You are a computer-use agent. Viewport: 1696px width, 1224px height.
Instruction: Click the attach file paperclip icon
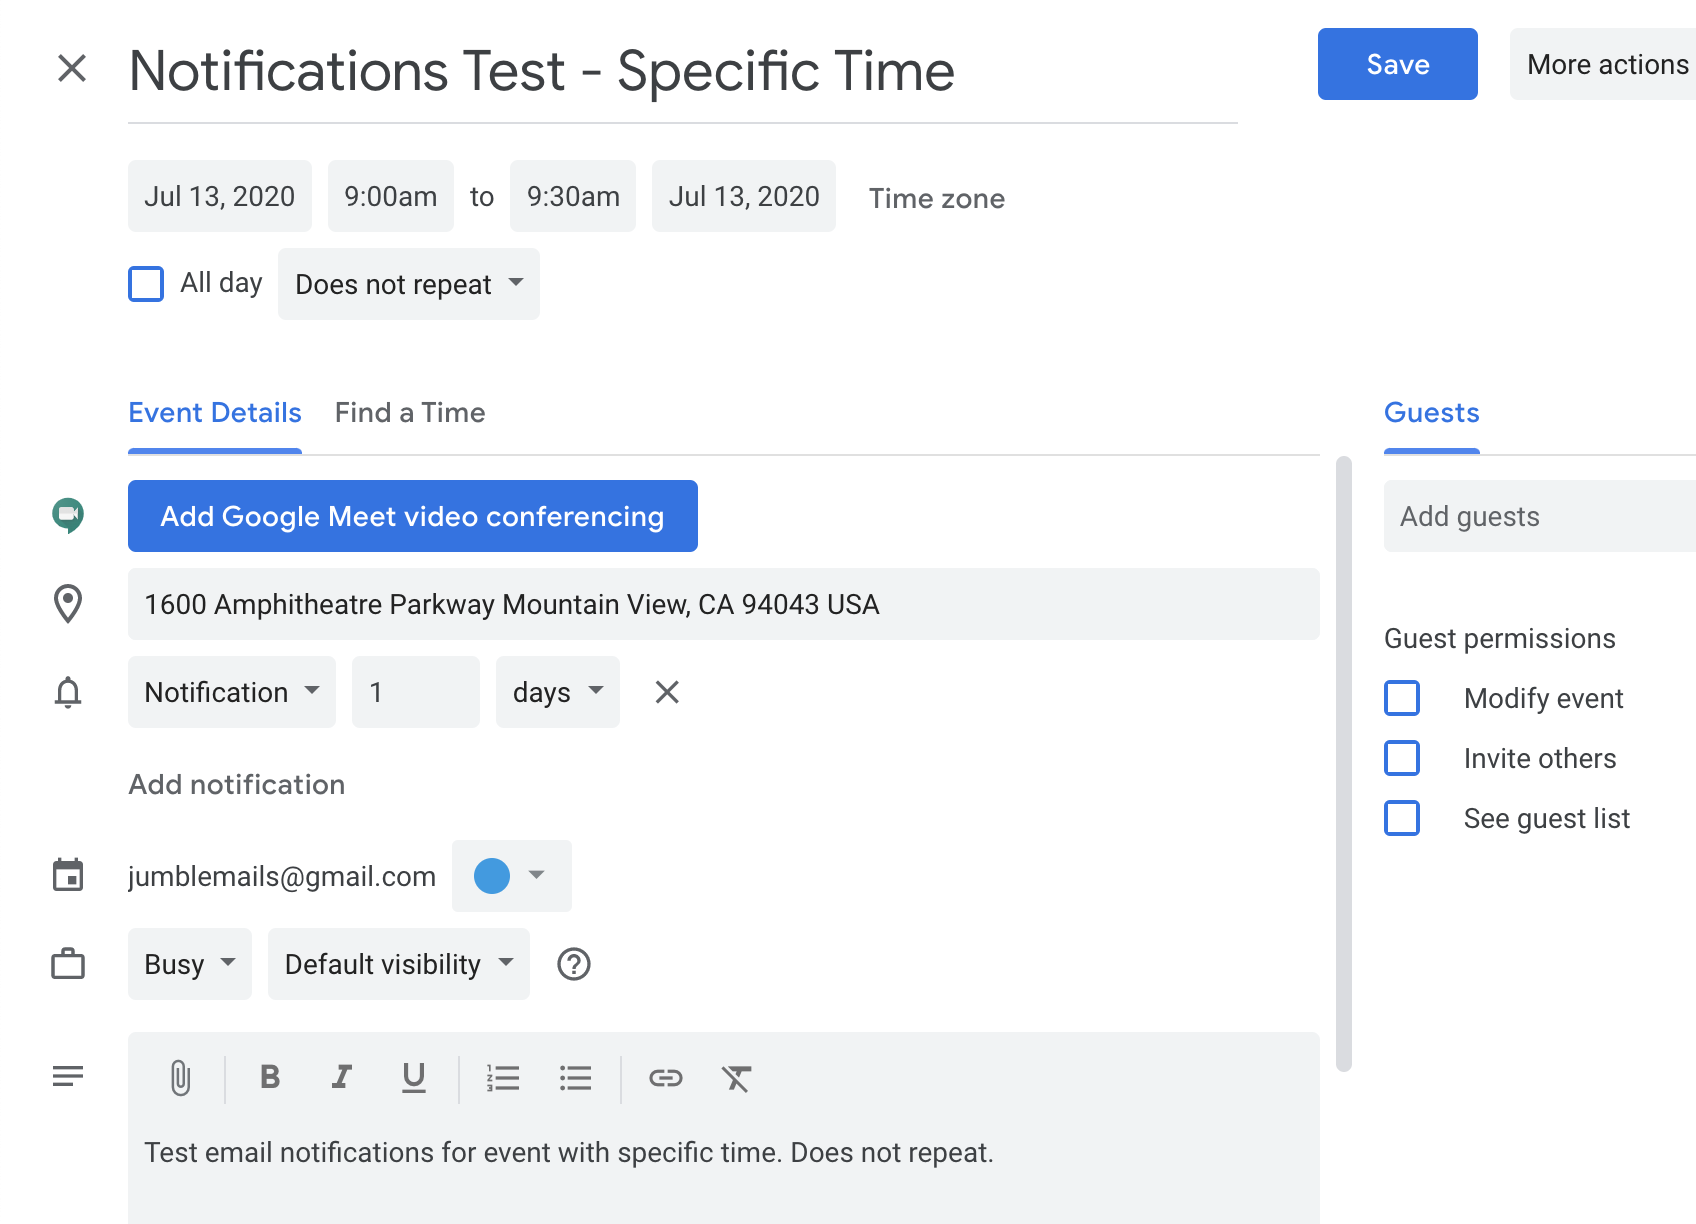[x=180, y=1078]
